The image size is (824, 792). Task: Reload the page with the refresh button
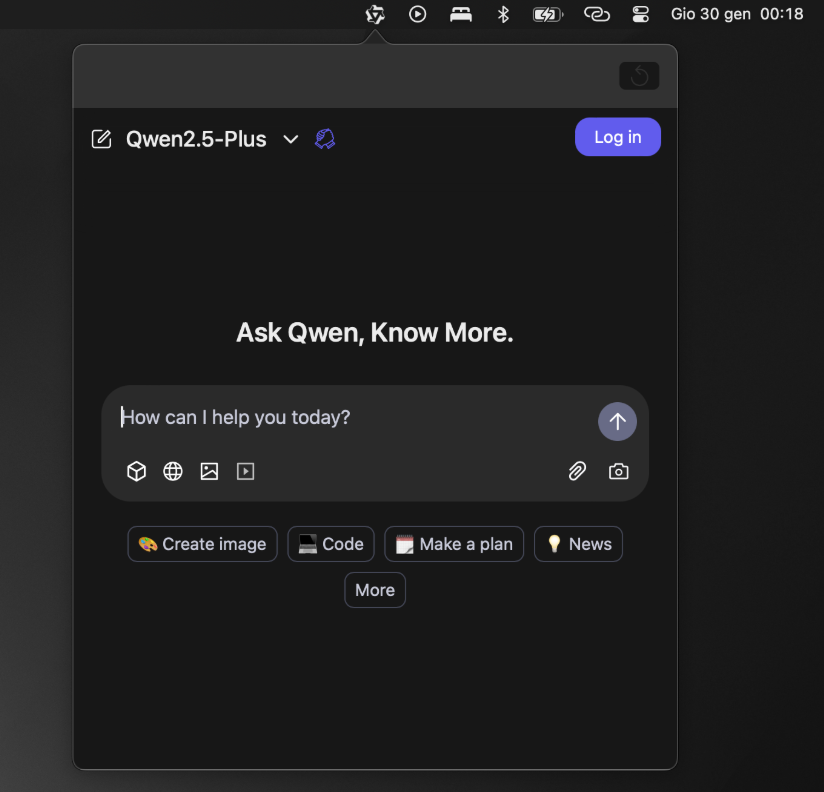tap(639, 76)
